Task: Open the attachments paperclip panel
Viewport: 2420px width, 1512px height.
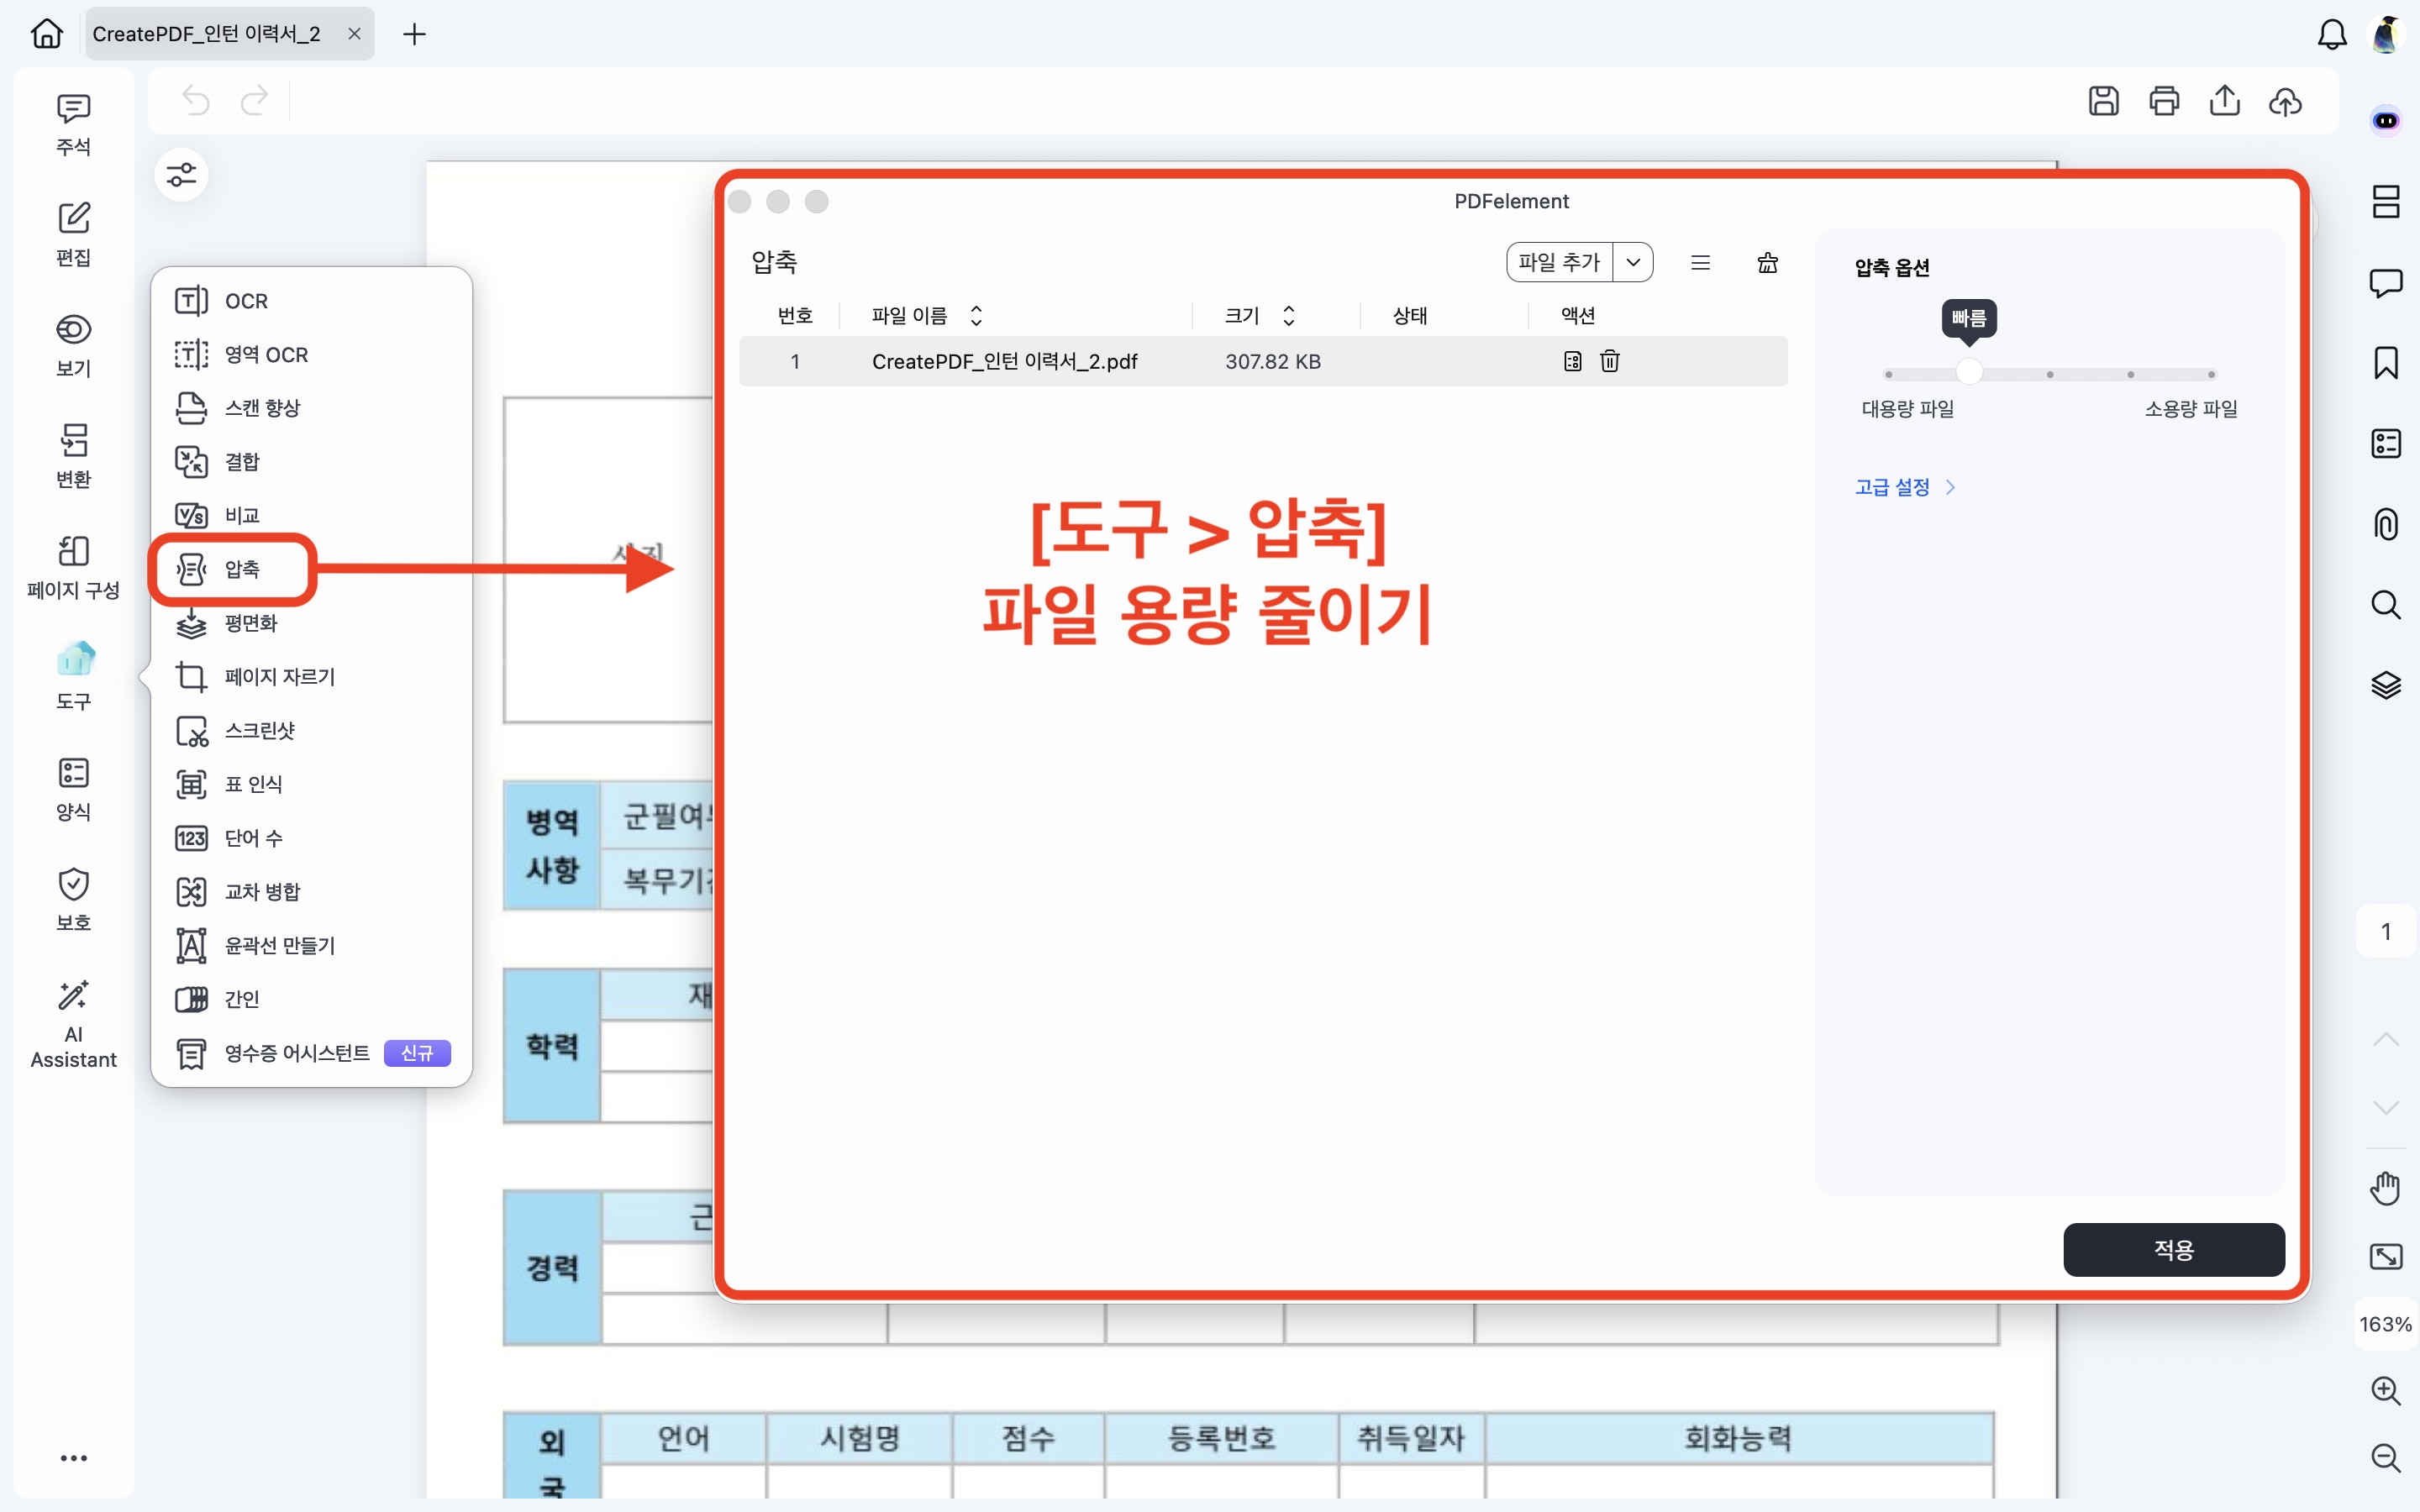Action: [2386, 524]
